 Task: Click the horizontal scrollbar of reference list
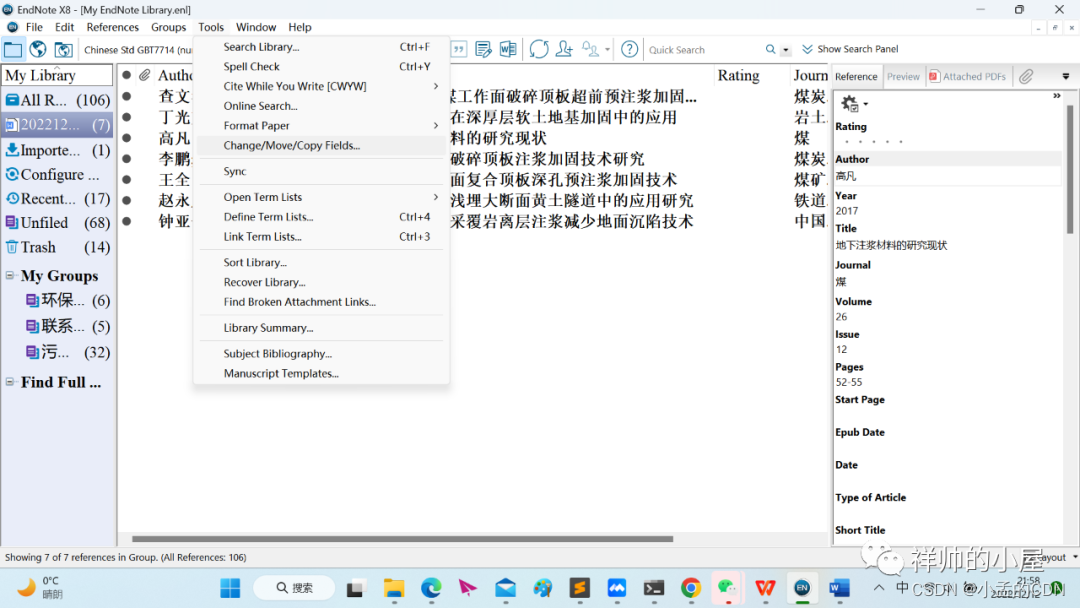402,539
